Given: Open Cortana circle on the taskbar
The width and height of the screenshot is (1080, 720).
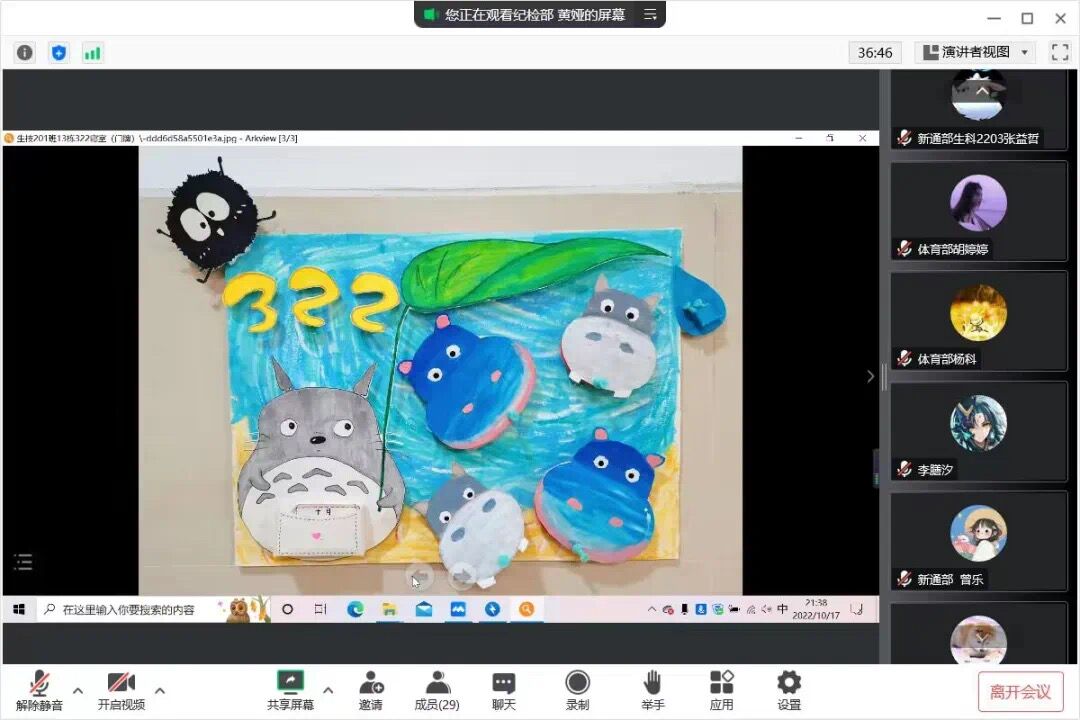Looking at the screenshot, I should coord(288,610).
